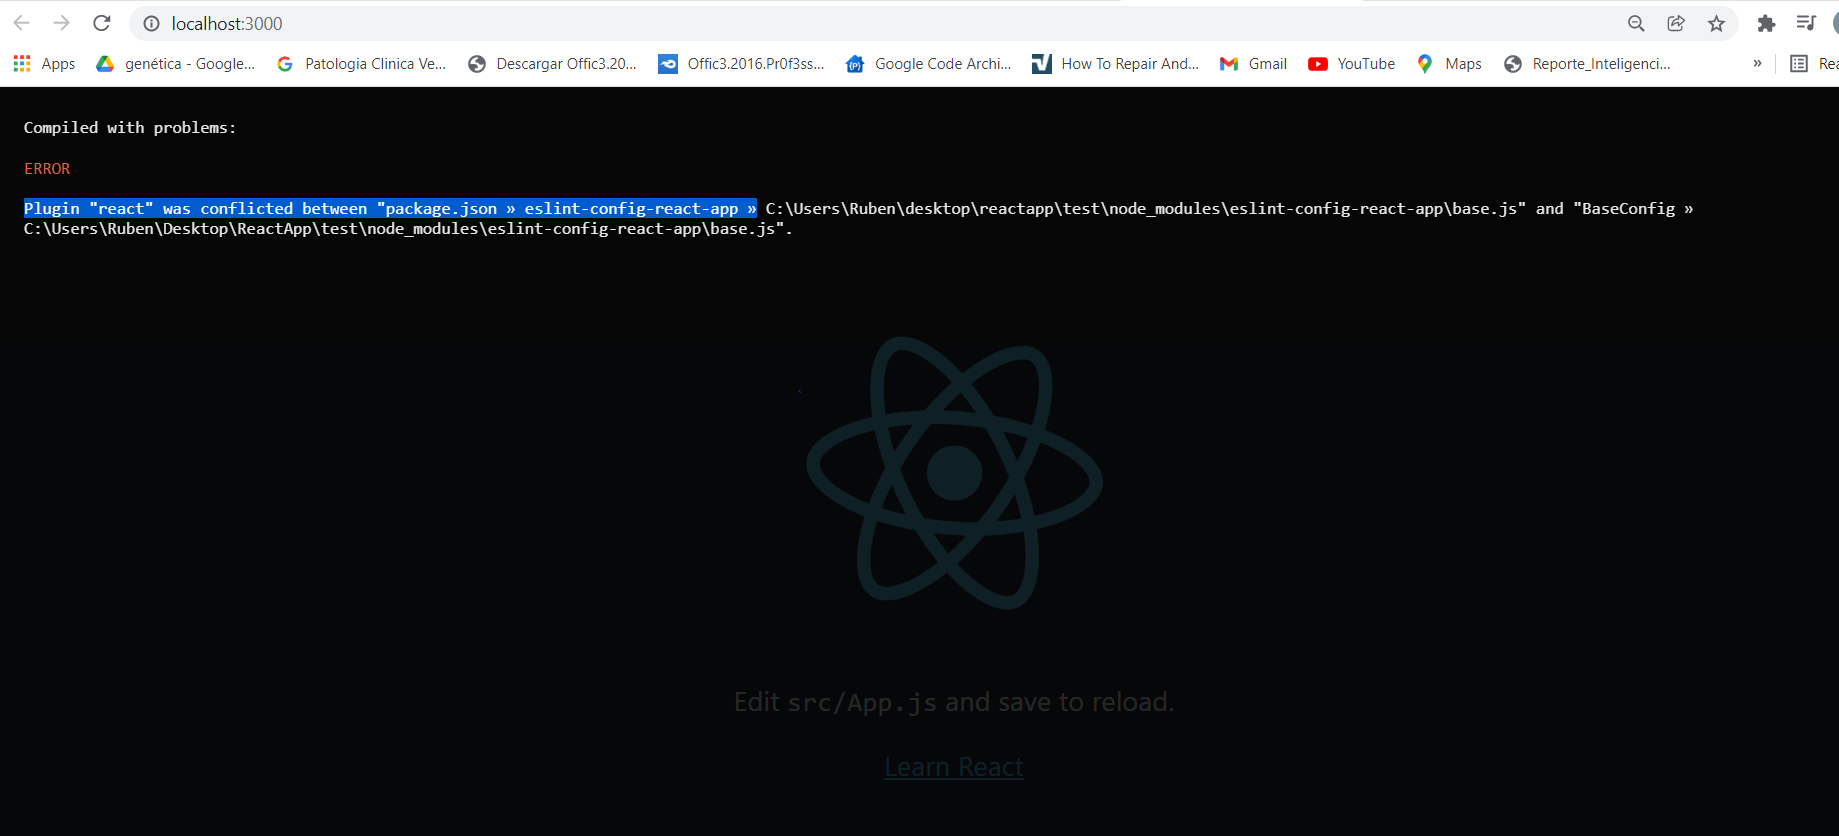Reload the localhost:3000 page

pos(102,23)
